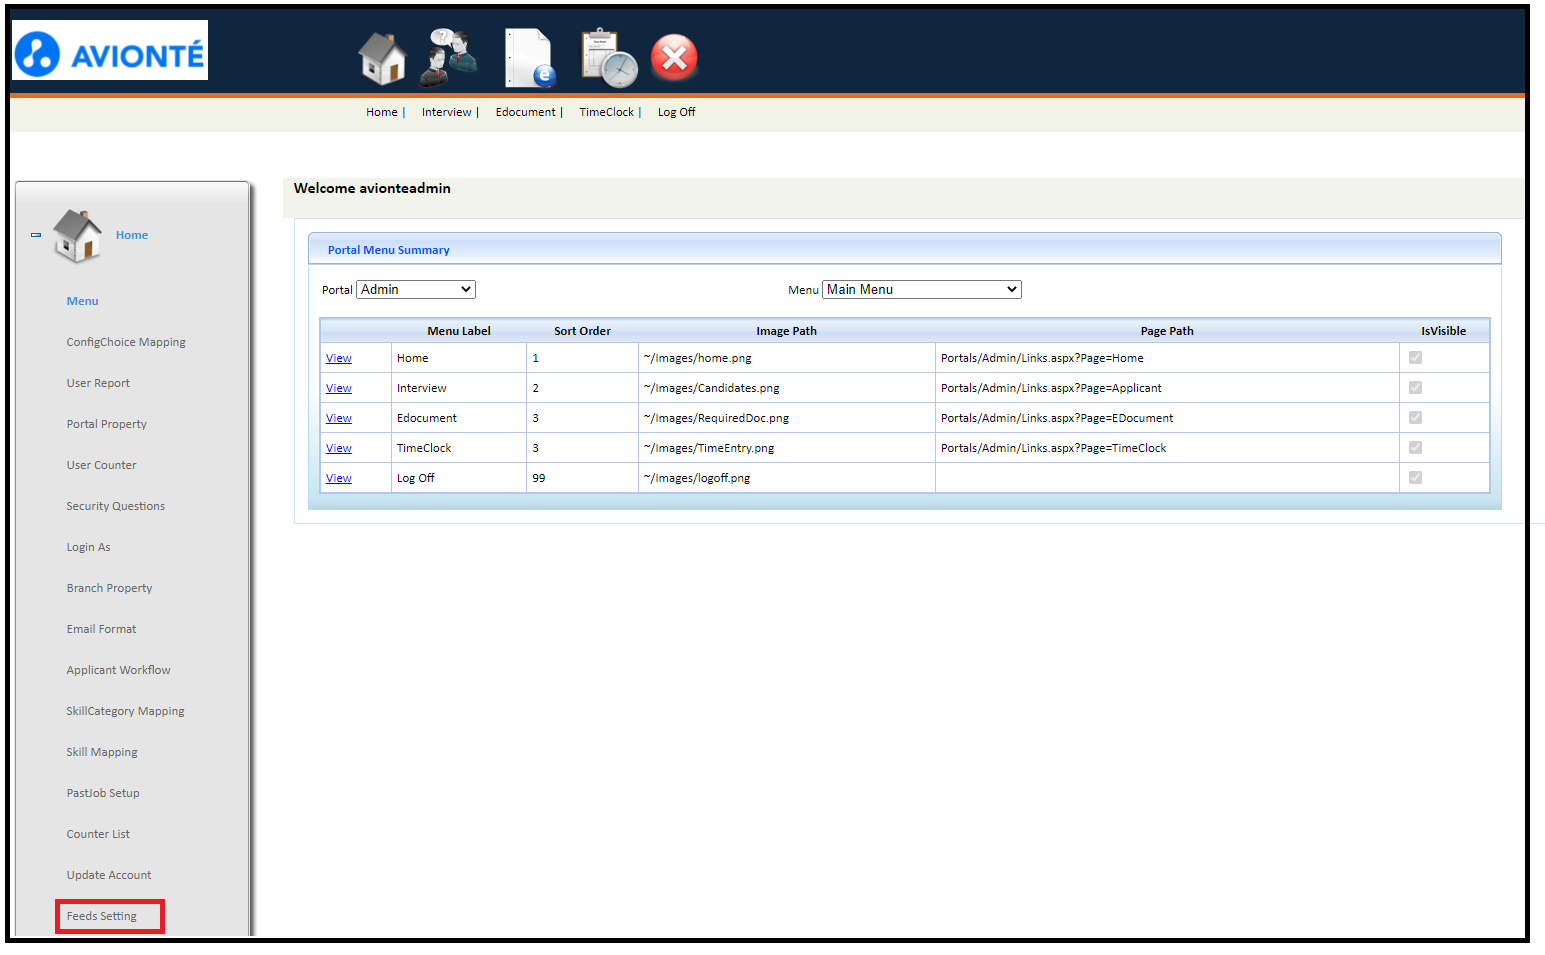Open User Report in sidebar

pos(98,383)
